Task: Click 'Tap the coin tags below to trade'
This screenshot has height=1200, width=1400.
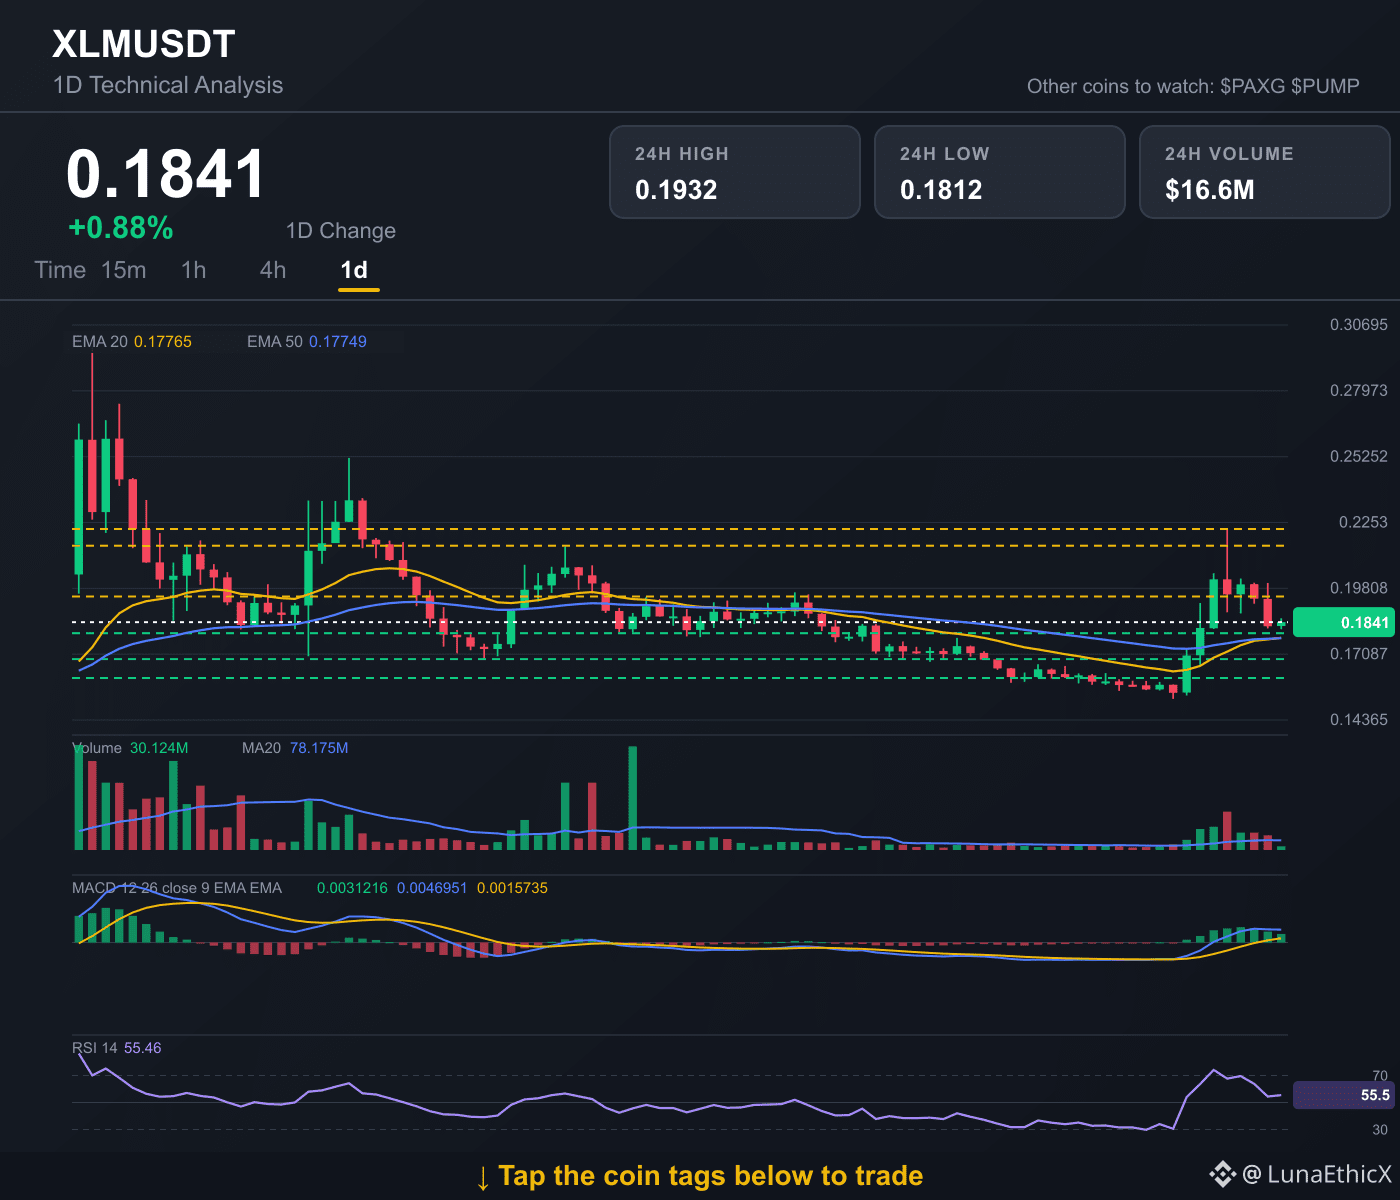Action: pos(710,1176)
